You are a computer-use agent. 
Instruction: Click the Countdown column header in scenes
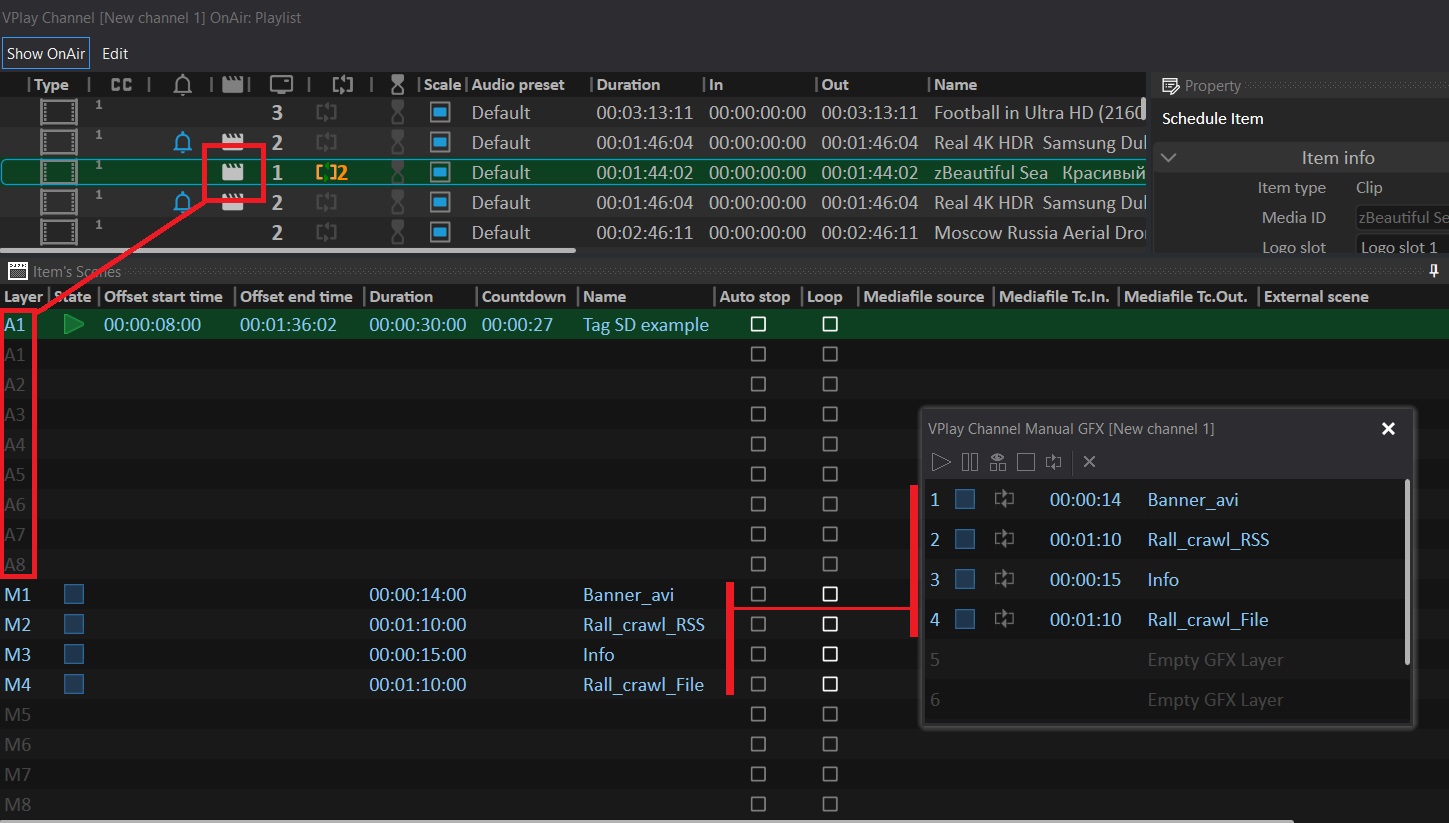click(524, 296)
